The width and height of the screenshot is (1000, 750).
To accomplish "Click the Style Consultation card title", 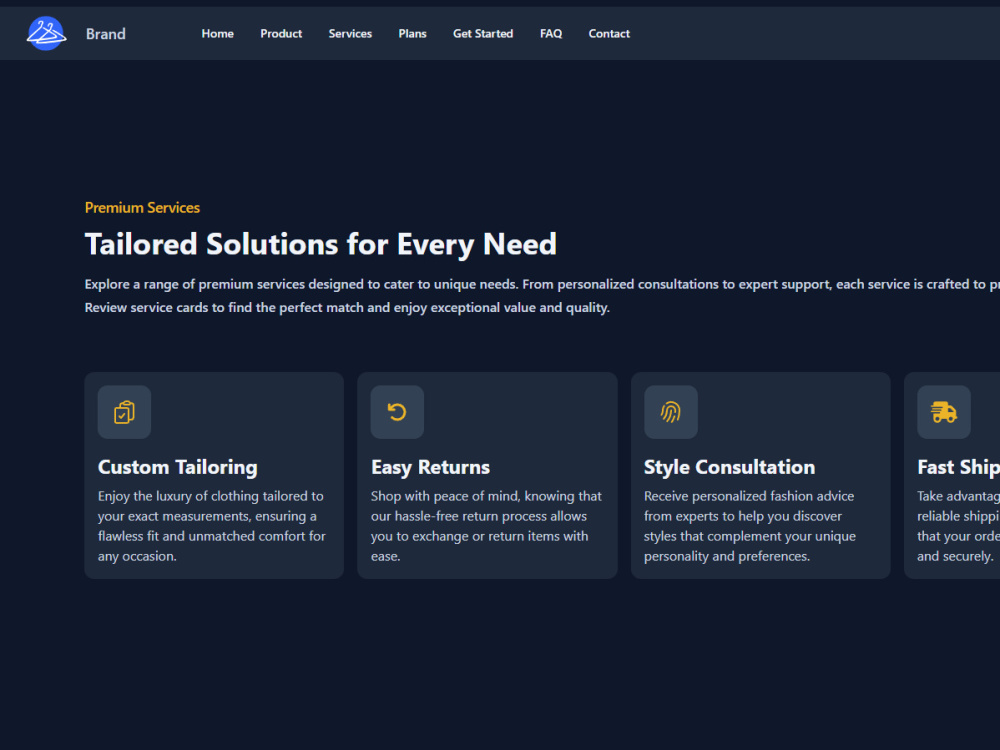I will 730,467.
